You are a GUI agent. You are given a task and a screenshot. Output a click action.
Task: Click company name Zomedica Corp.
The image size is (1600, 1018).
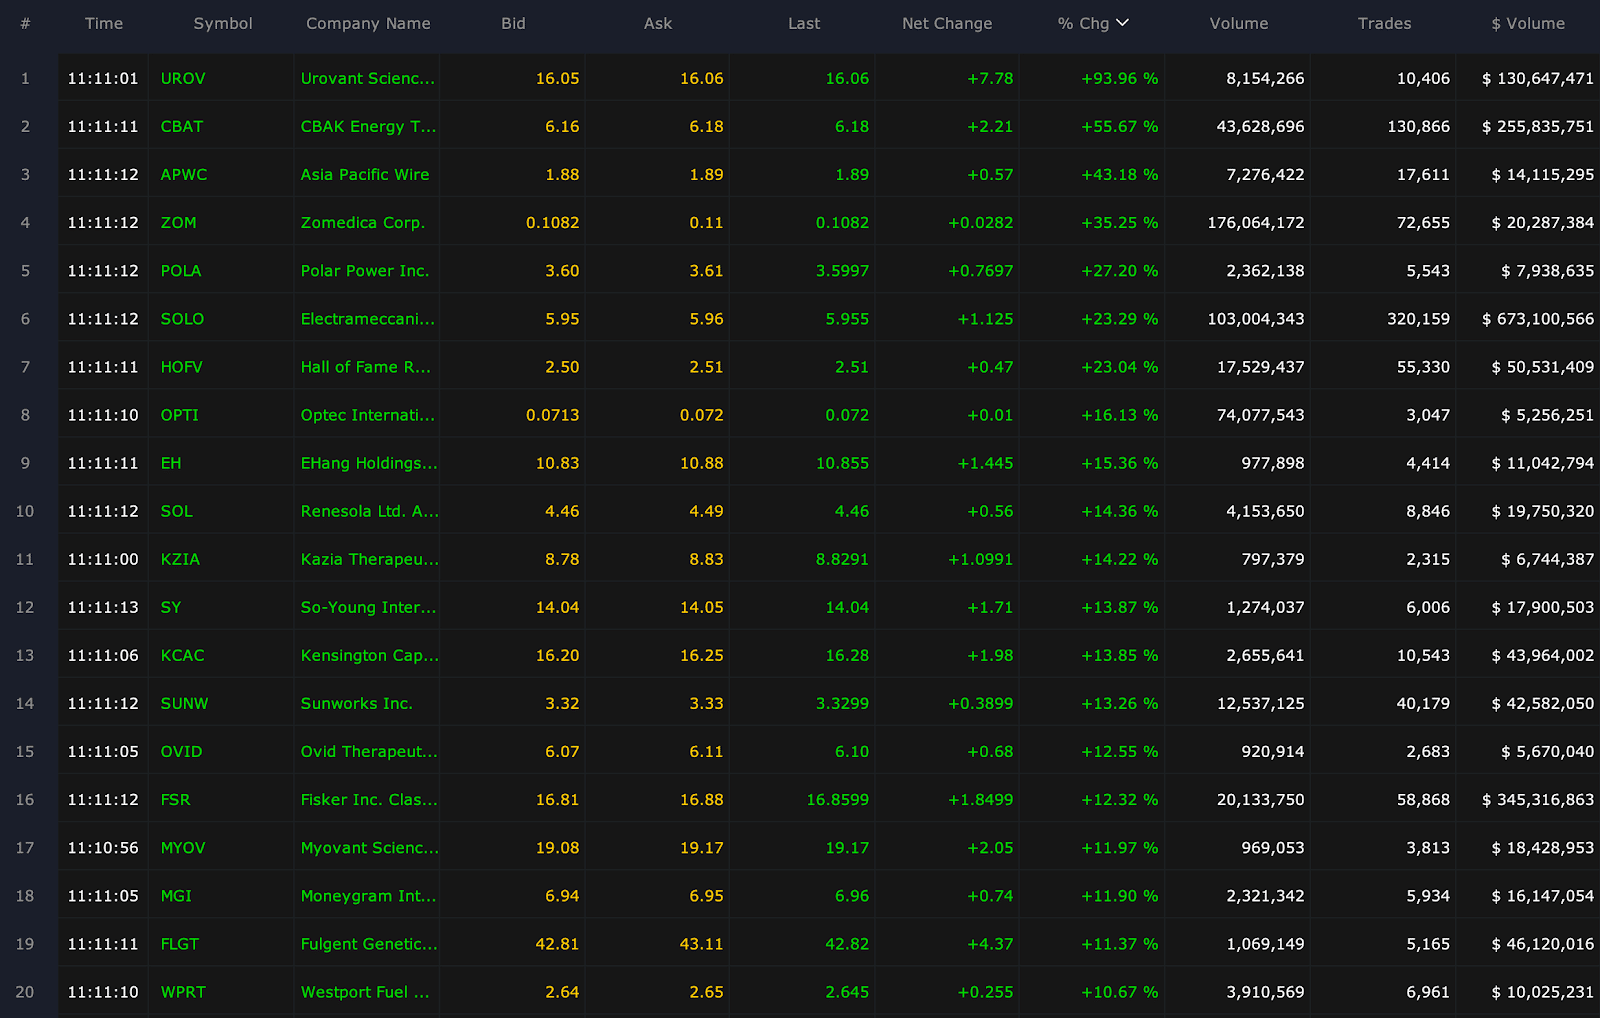coord(363,222)
